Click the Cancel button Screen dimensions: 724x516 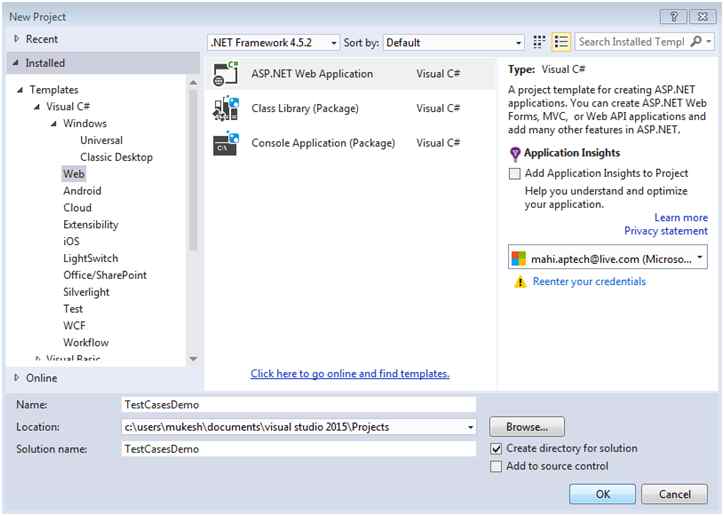click(674, 494)
